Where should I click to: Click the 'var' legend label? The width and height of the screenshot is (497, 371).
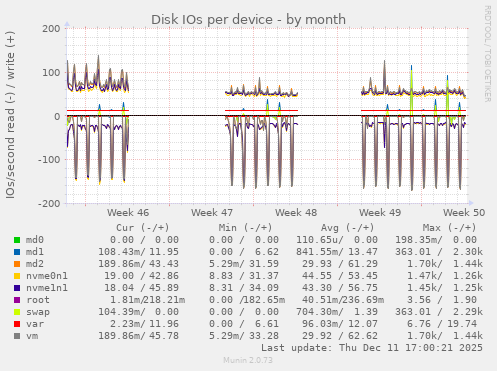click(35, 324)
